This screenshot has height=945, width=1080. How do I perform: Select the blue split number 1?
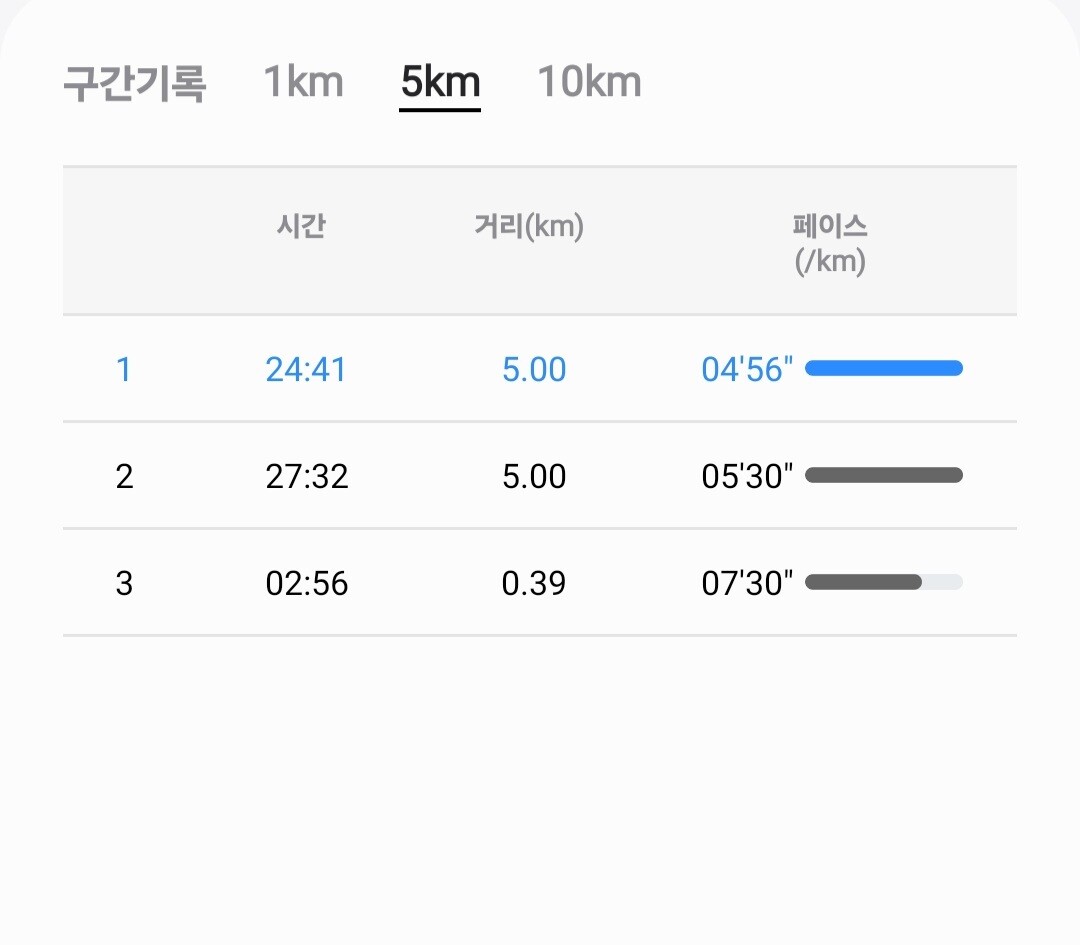(124, 370)
